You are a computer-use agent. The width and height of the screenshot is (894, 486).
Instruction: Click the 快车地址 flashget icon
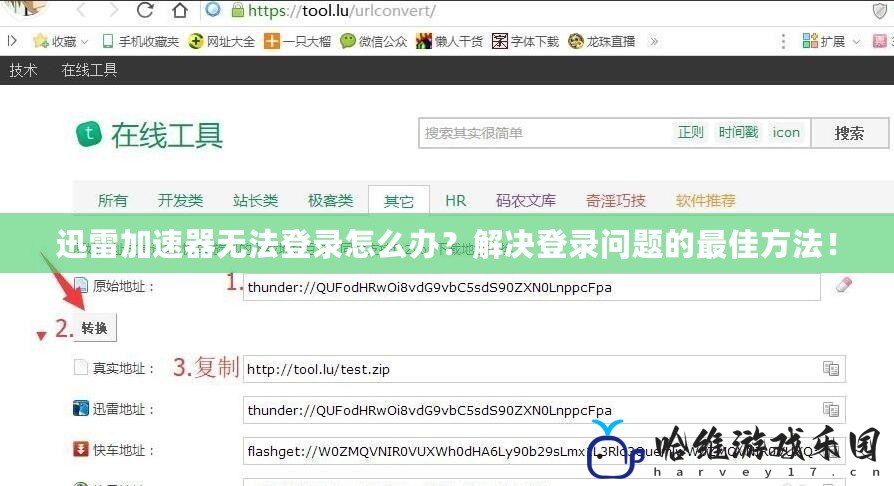[81, 449]
